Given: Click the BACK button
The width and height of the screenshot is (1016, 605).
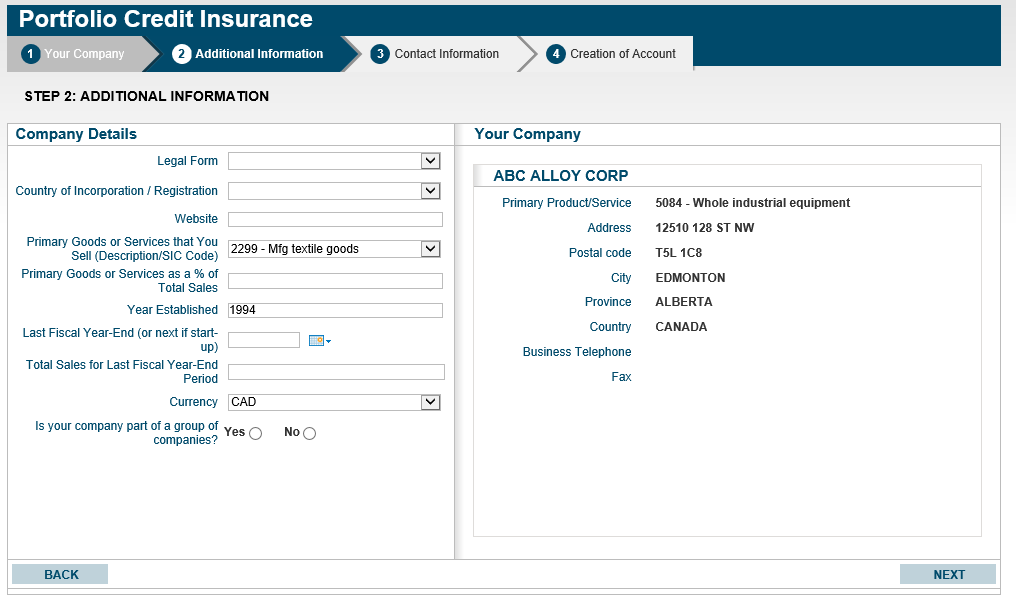Looking at the screenshot, I should point(60,575).
